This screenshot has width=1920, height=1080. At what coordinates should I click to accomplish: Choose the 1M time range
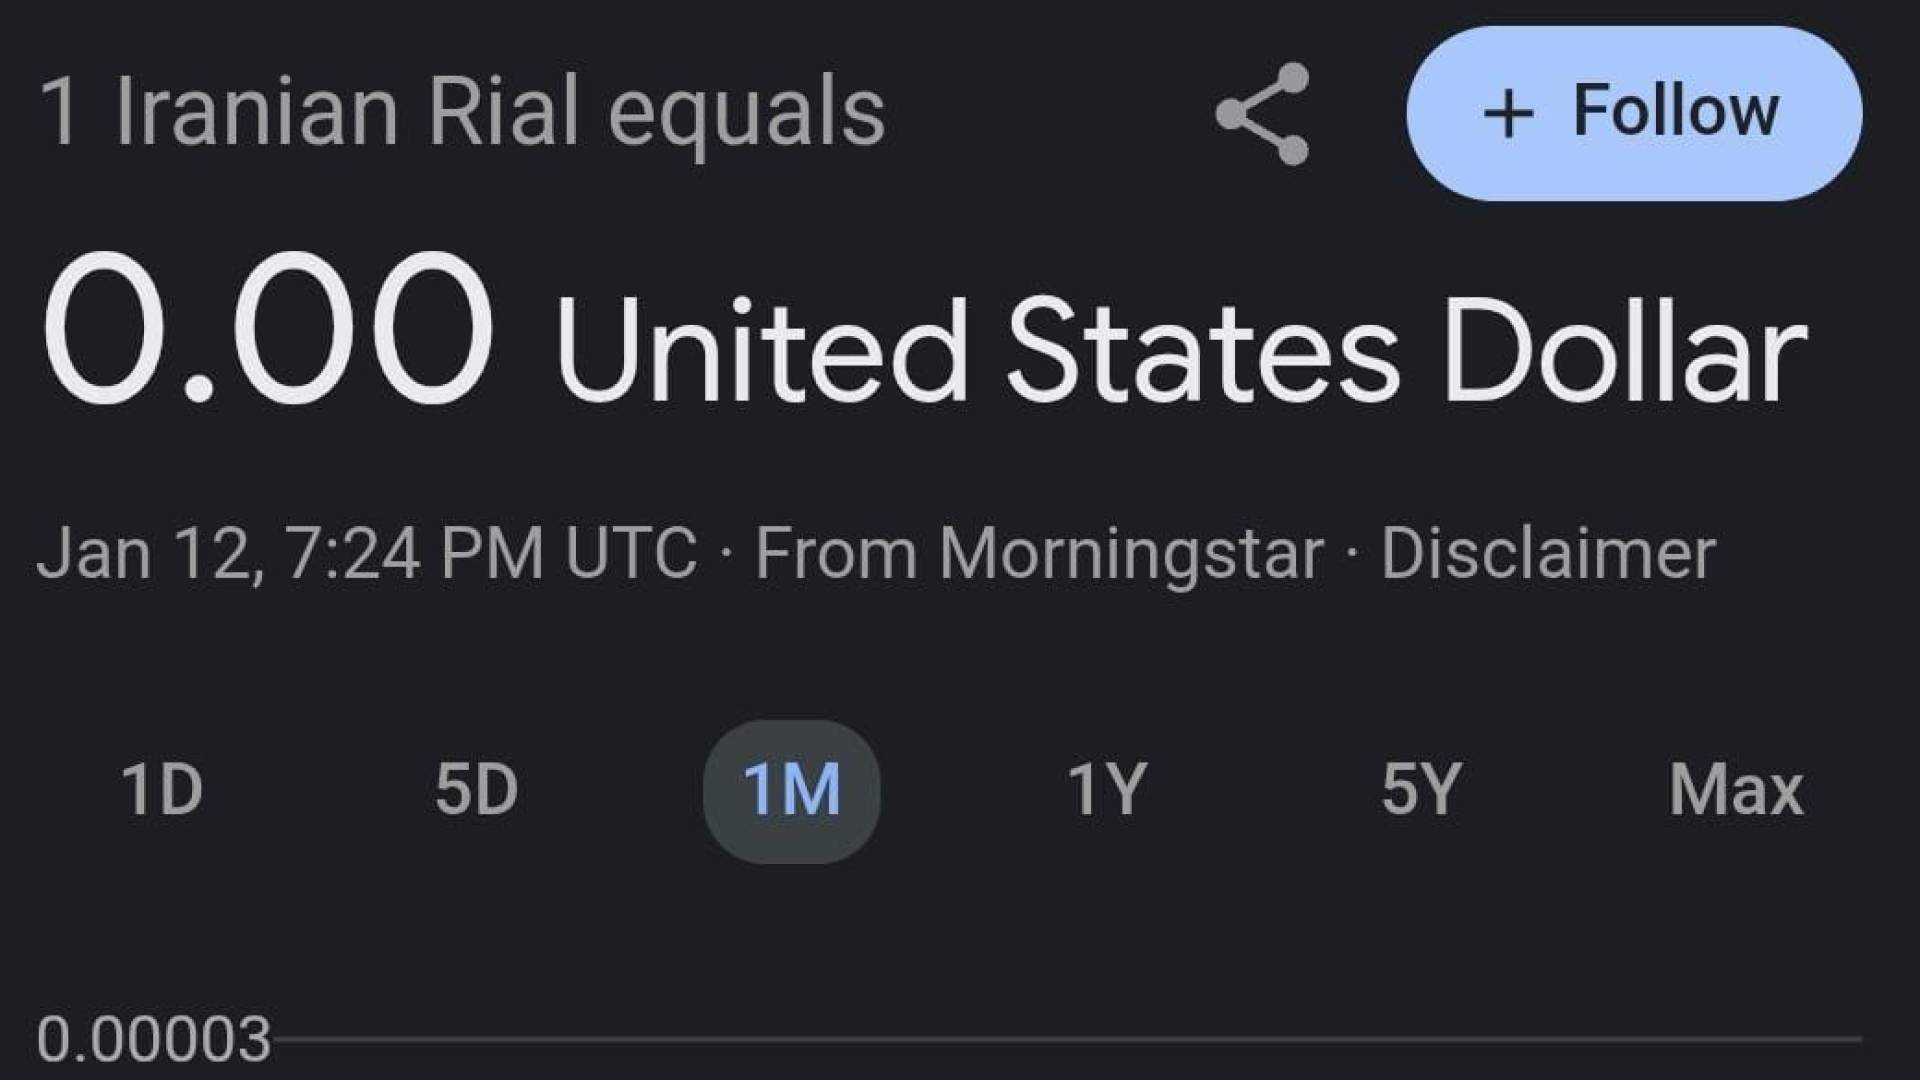(x=791, y=790)
